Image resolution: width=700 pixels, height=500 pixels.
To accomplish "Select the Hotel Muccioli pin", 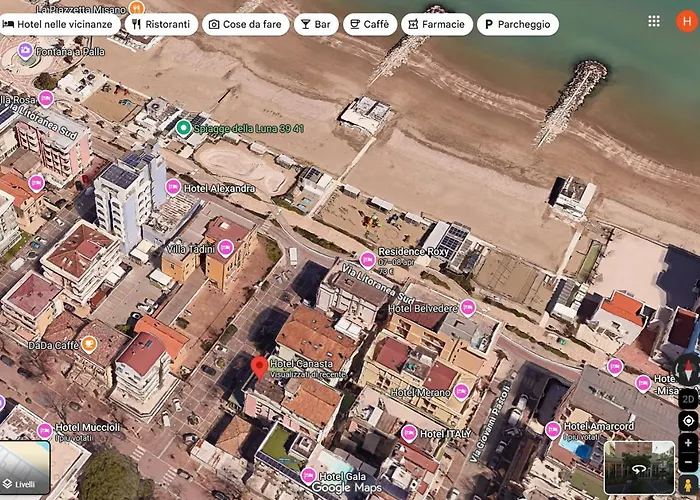I will click(45, 431).
